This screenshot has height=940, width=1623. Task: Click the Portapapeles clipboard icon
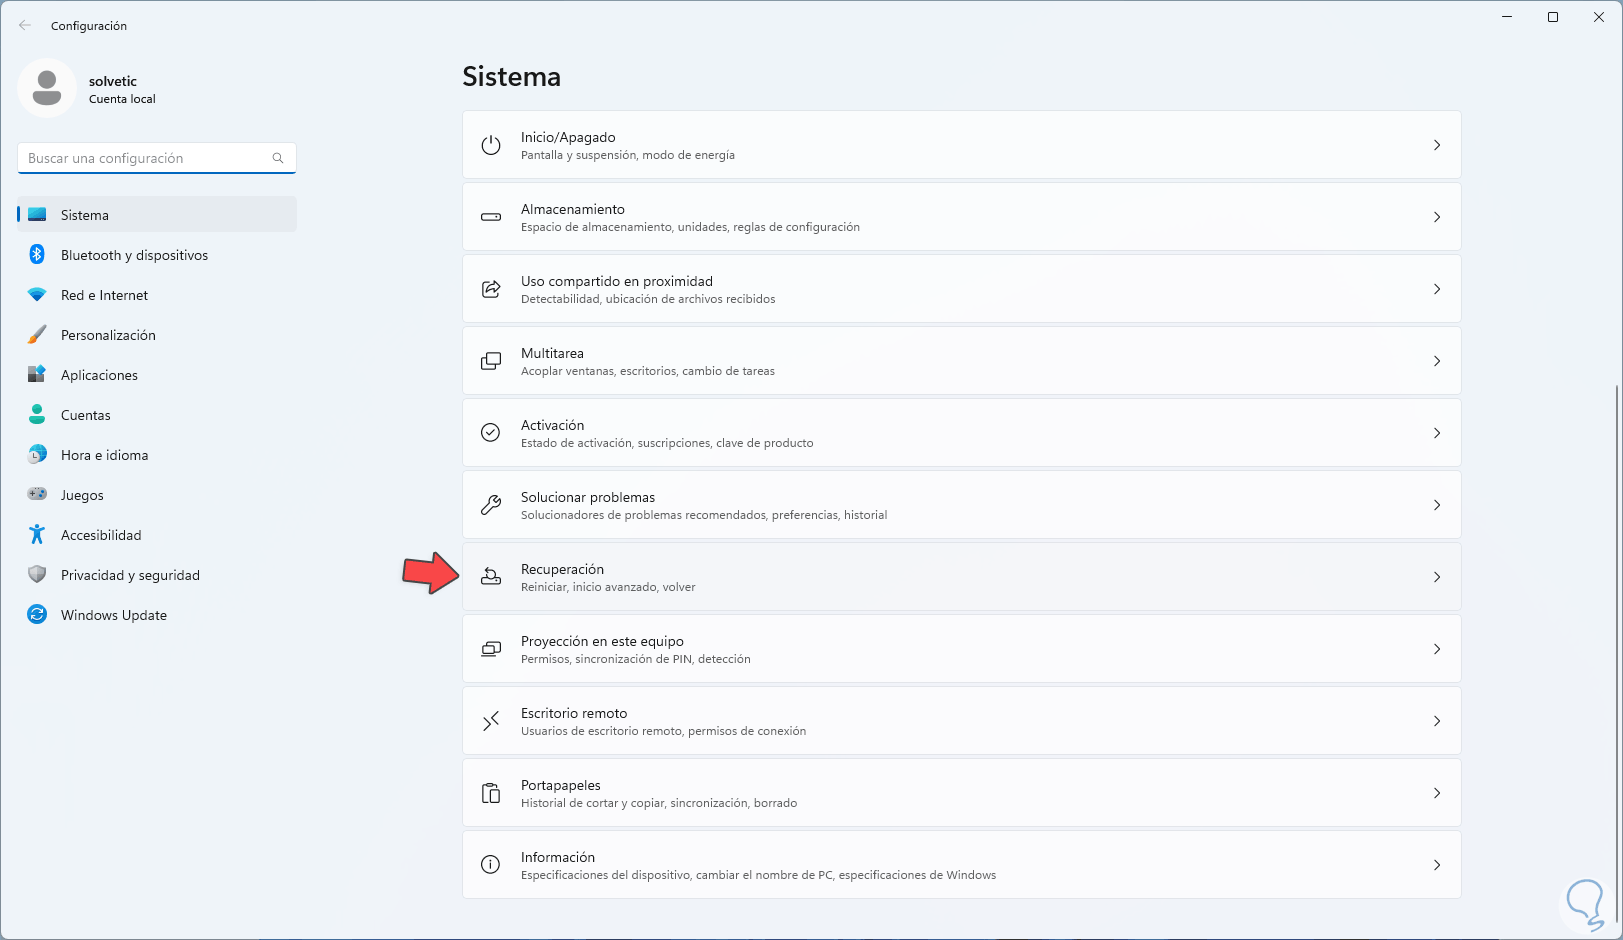point(491,793)
